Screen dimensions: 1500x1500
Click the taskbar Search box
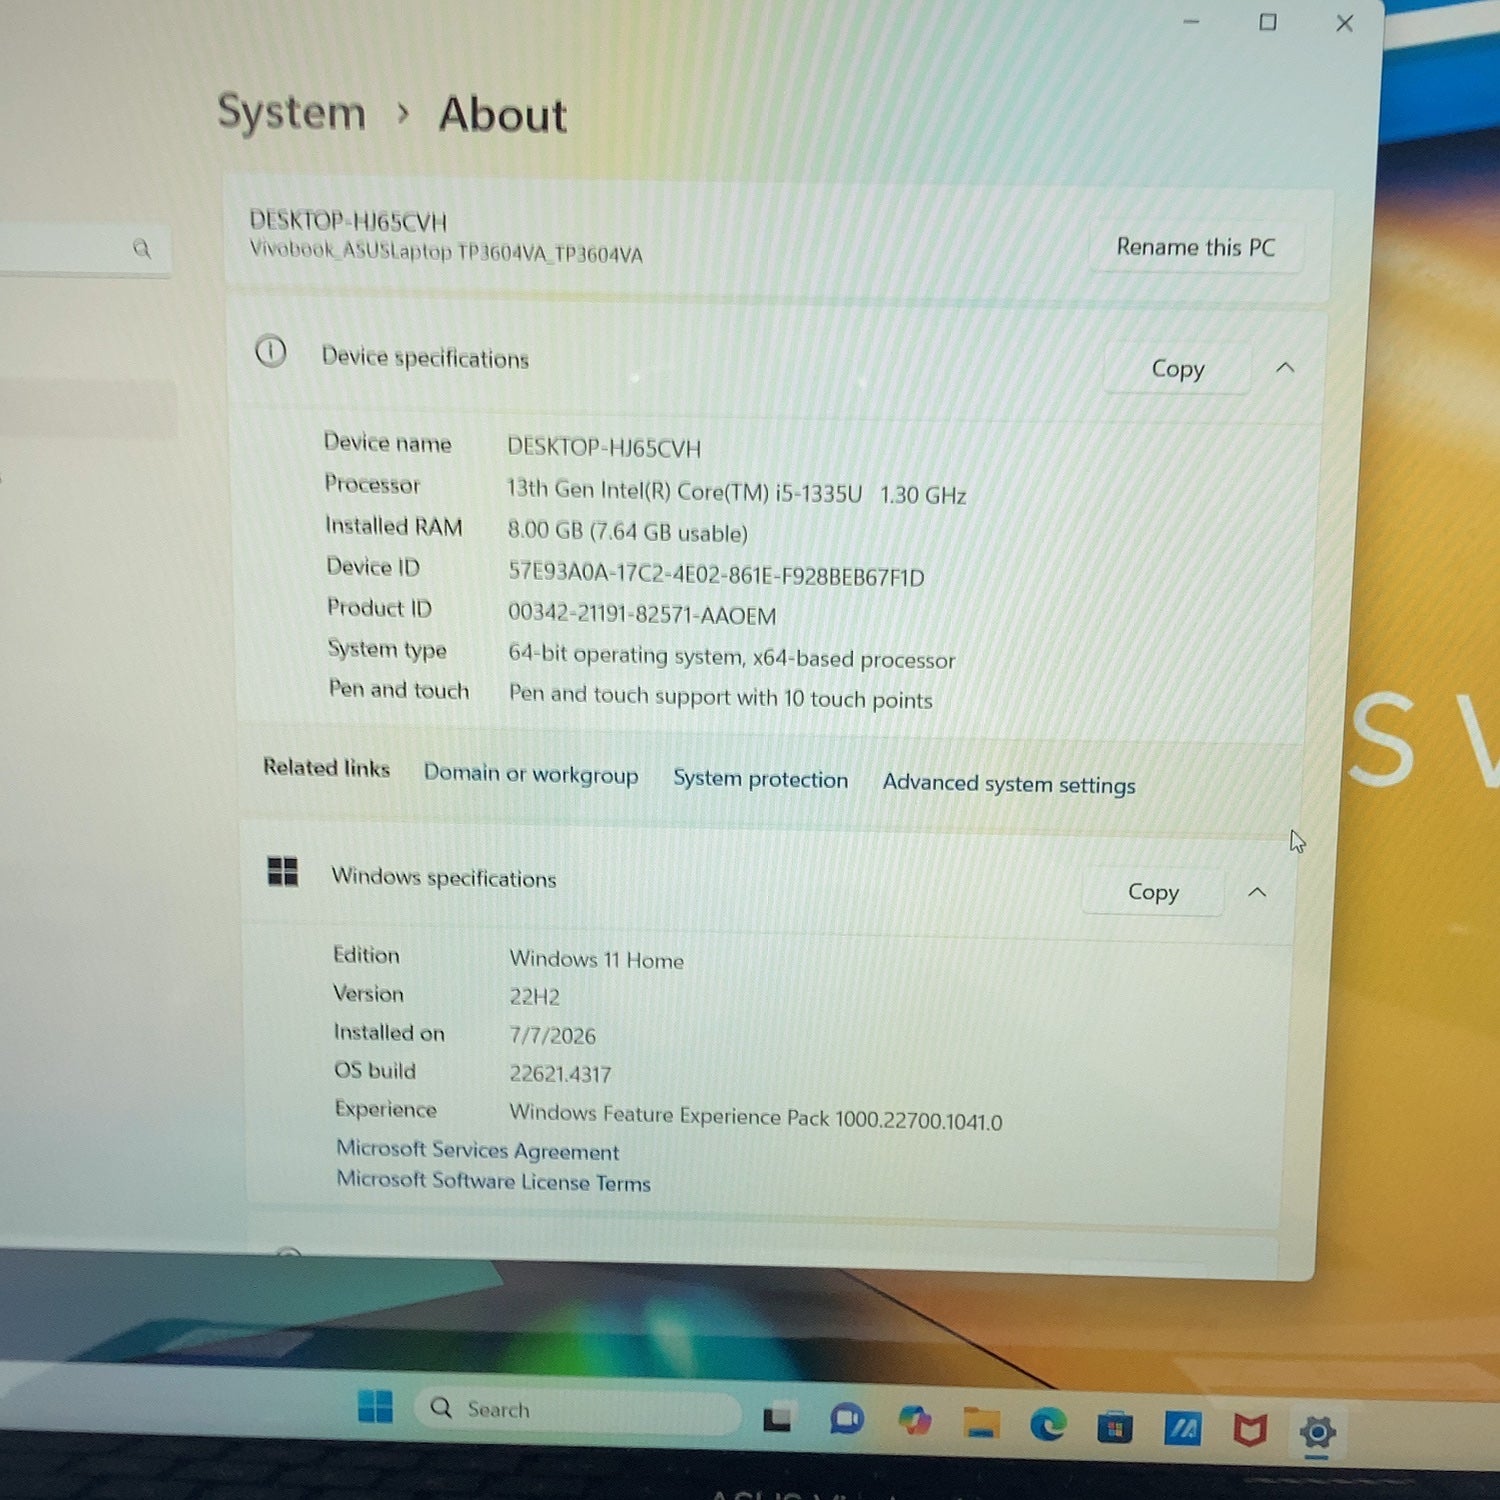click(x=577, y=1410)
